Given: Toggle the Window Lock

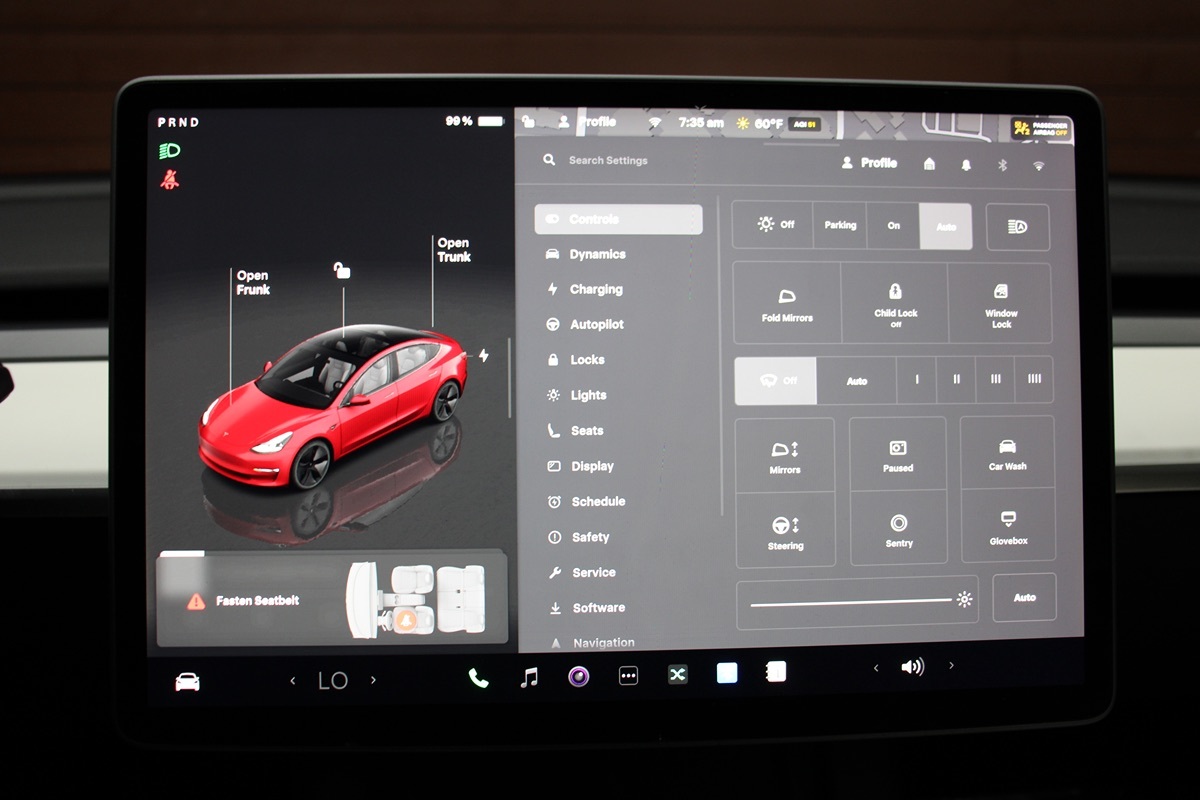Looking at the screenshot, I should point(1001,303).
